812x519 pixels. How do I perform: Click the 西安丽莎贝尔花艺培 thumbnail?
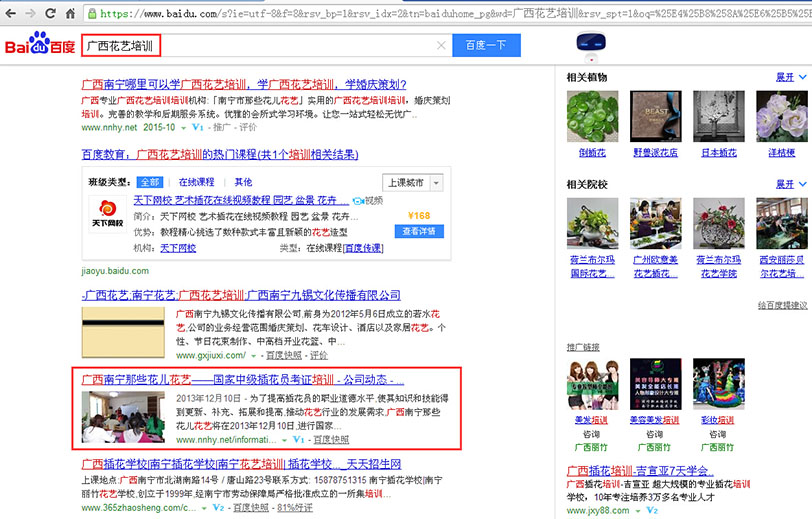[x=781, y=223]
